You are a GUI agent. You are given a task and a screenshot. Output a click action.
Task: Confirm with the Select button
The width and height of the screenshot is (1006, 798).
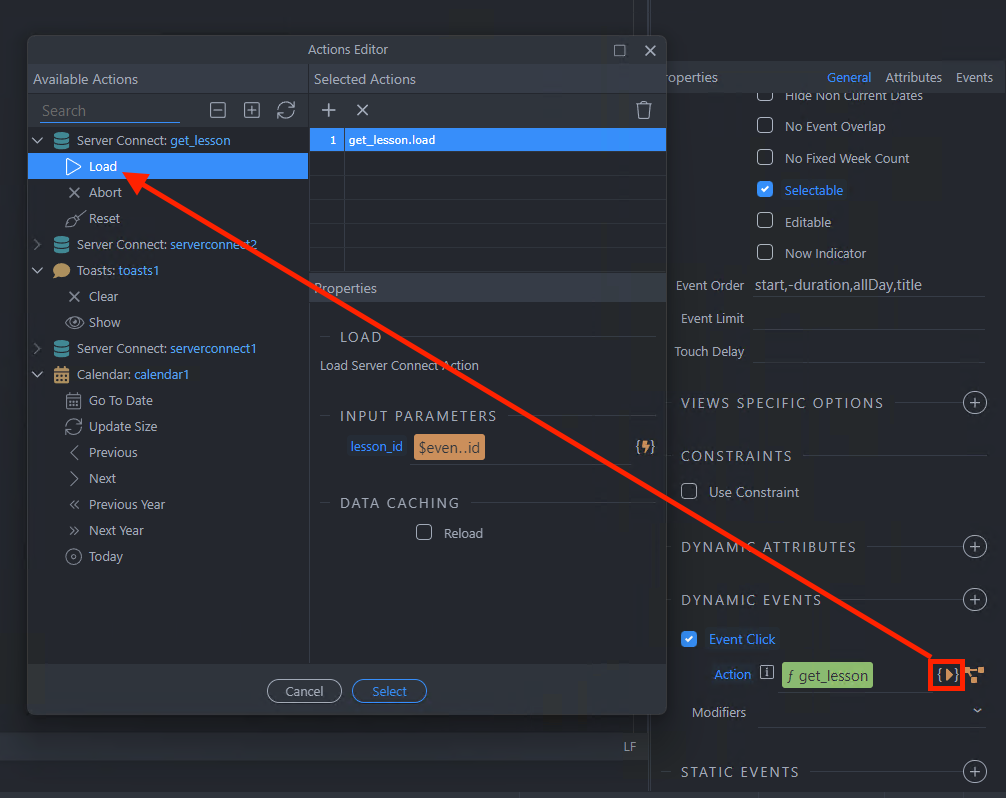389,691
